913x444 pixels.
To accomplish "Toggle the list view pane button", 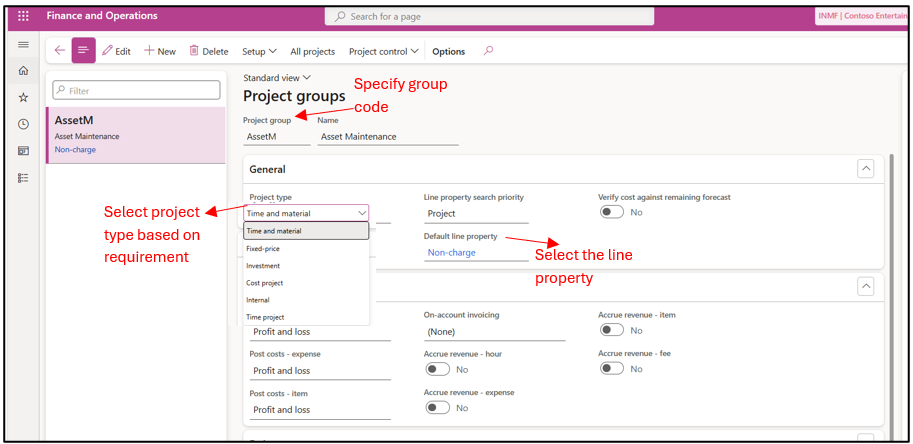I will tap(83, 51).
